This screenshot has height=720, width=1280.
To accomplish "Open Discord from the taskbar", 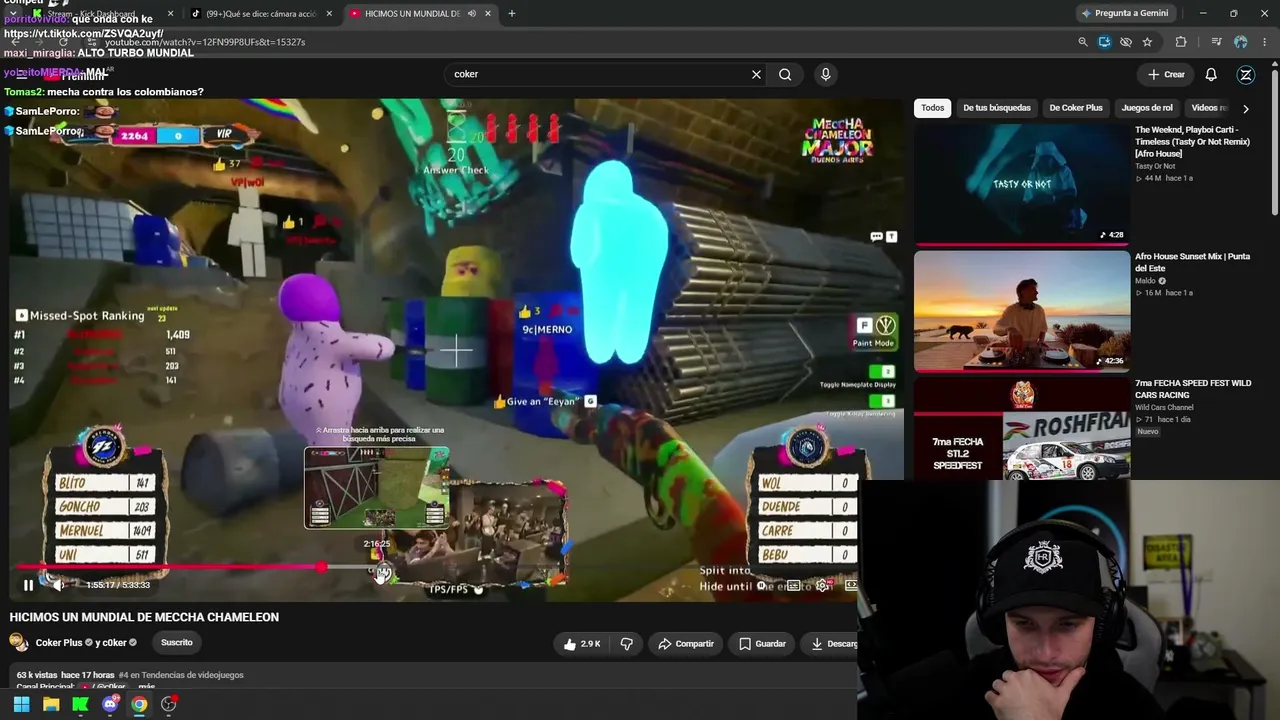I will [110, 704].
